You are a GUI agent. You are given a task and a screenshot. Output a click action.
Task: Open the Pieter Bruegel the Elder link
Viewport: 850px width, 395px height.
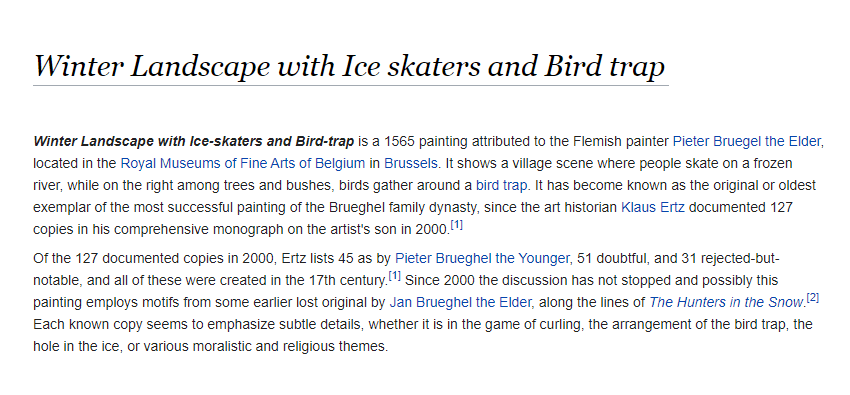(x=746, y=142)
